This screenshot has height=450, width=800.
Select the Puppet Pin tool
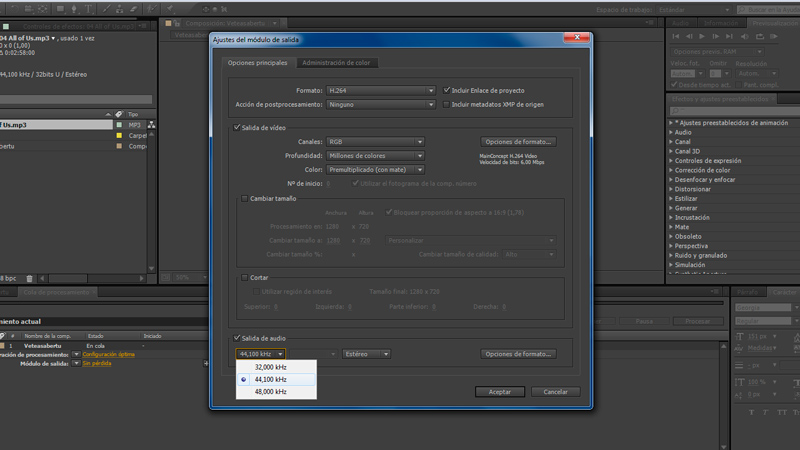[170, 9]
